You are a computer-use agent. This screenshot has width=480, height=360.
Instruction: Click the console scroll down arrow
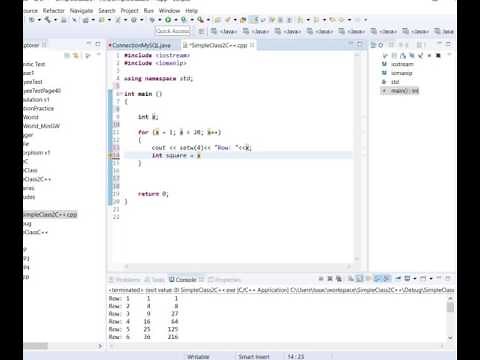pyautogui.click(x=450, y=337)
